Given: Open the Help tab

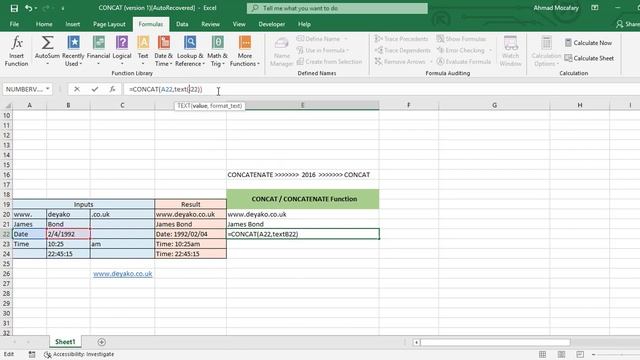Looking at the screenshot, I should [304, 24].
